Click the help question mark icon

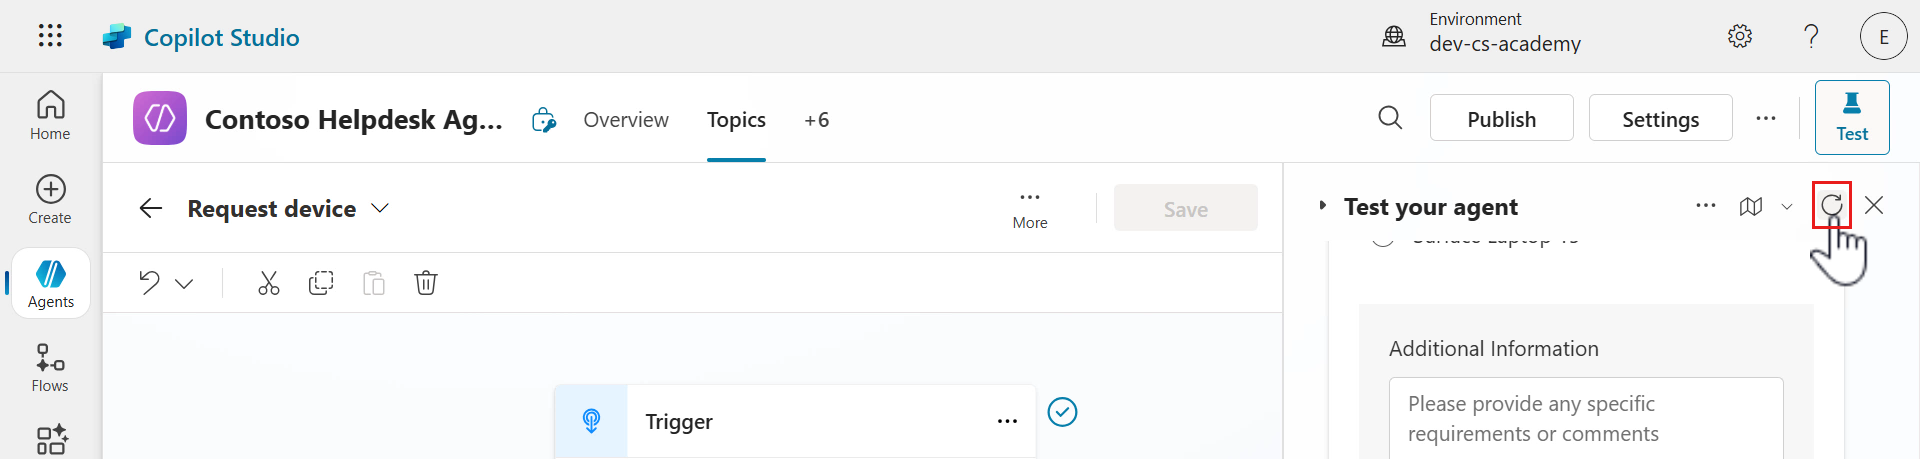point(1811,37)
